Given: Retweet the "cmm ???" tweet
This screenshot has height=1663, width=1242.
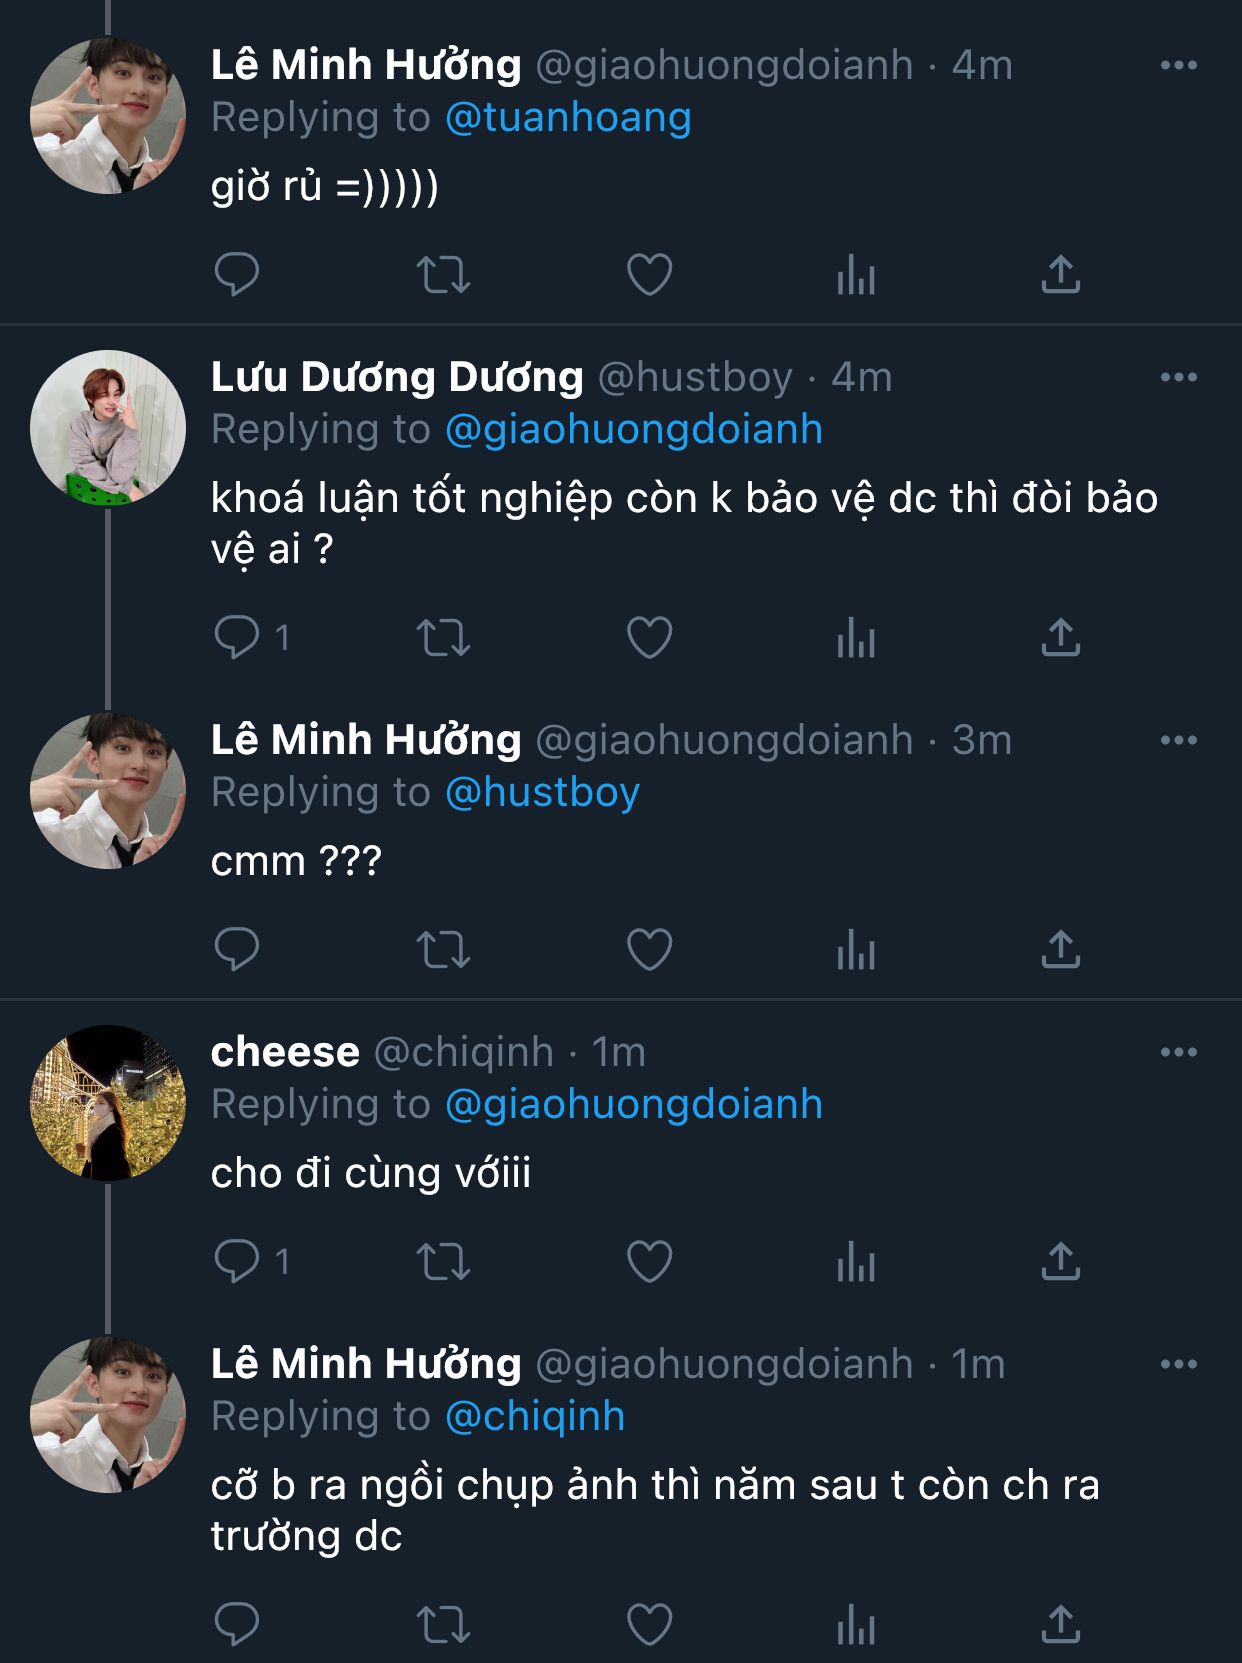Looking at the screenshot, I should pos(443,949).
